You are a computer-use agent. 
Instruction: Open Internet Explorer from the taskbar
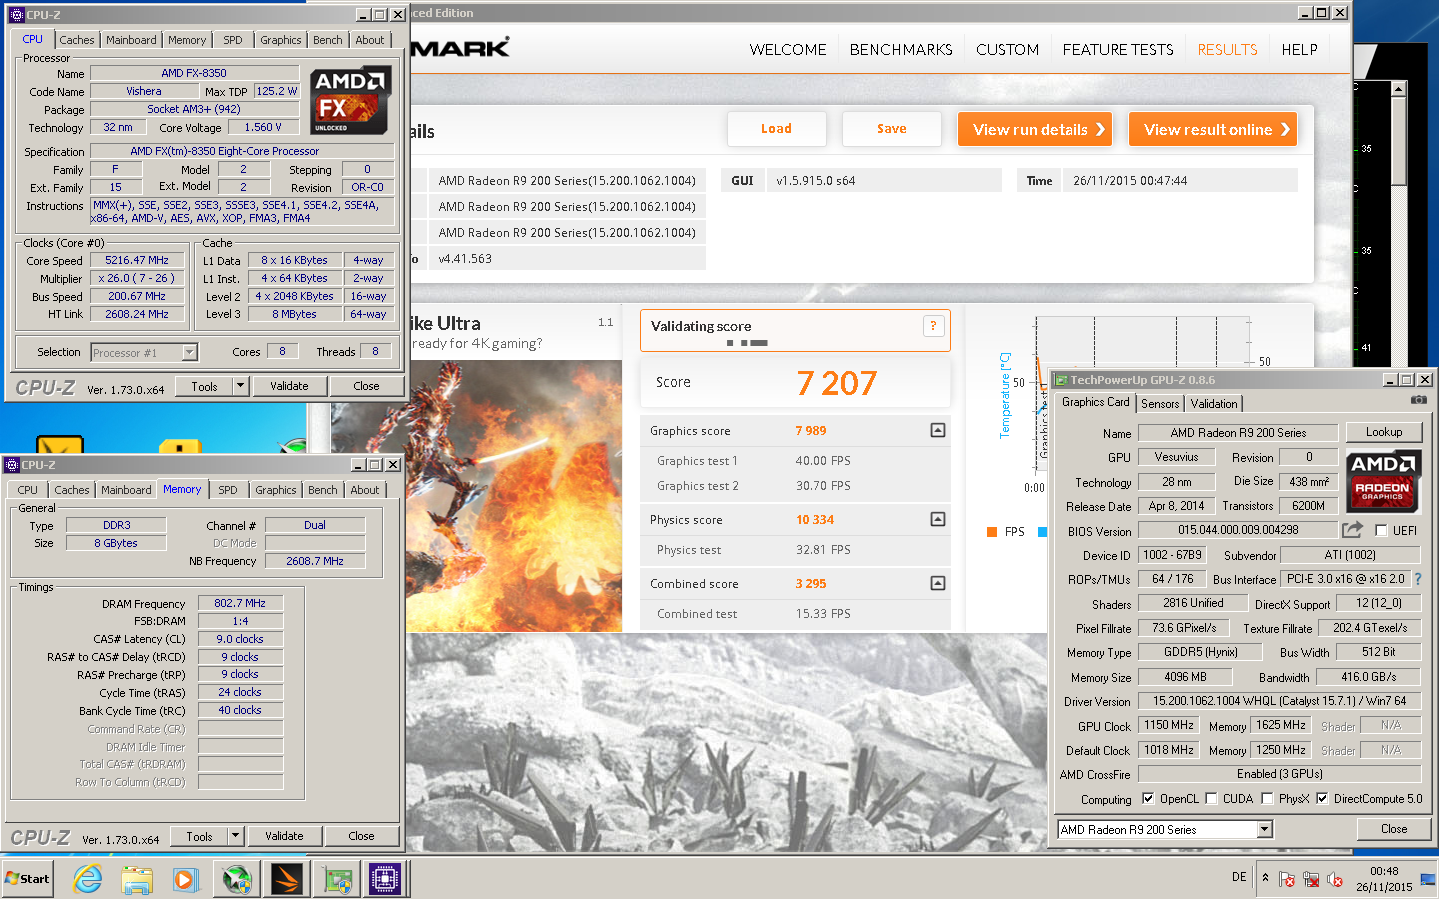click(x=88, y=879)
